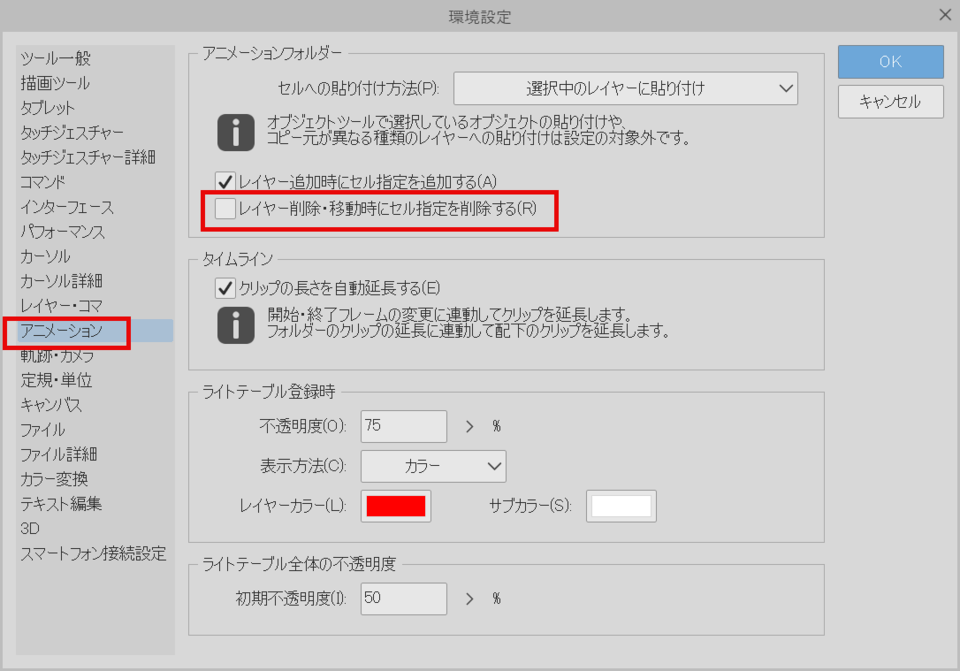Open the red レイヤーカラー color swatch
960x671 pixels.
pyautogui.click(x=395, y=506)
